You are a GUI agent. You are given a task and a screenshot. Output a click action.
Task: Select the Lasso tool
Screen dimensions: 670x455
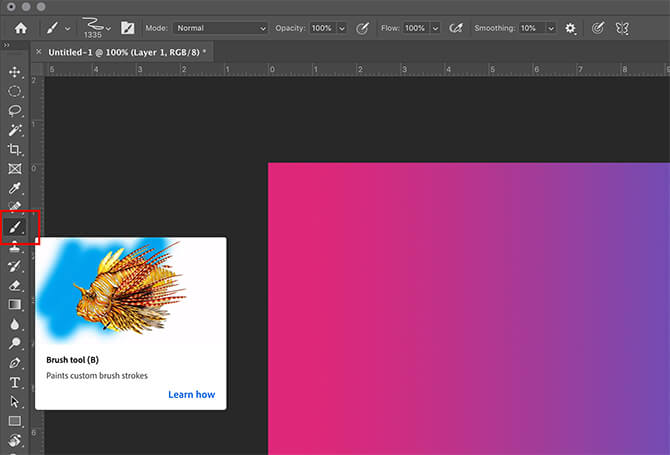click(x=15, y=110)
